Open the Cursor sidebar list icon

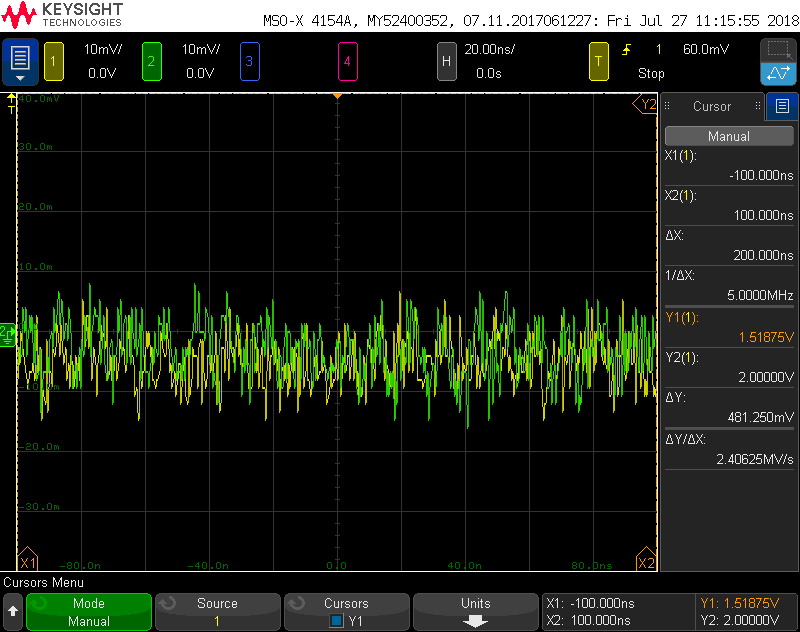(x=782, y=106)
